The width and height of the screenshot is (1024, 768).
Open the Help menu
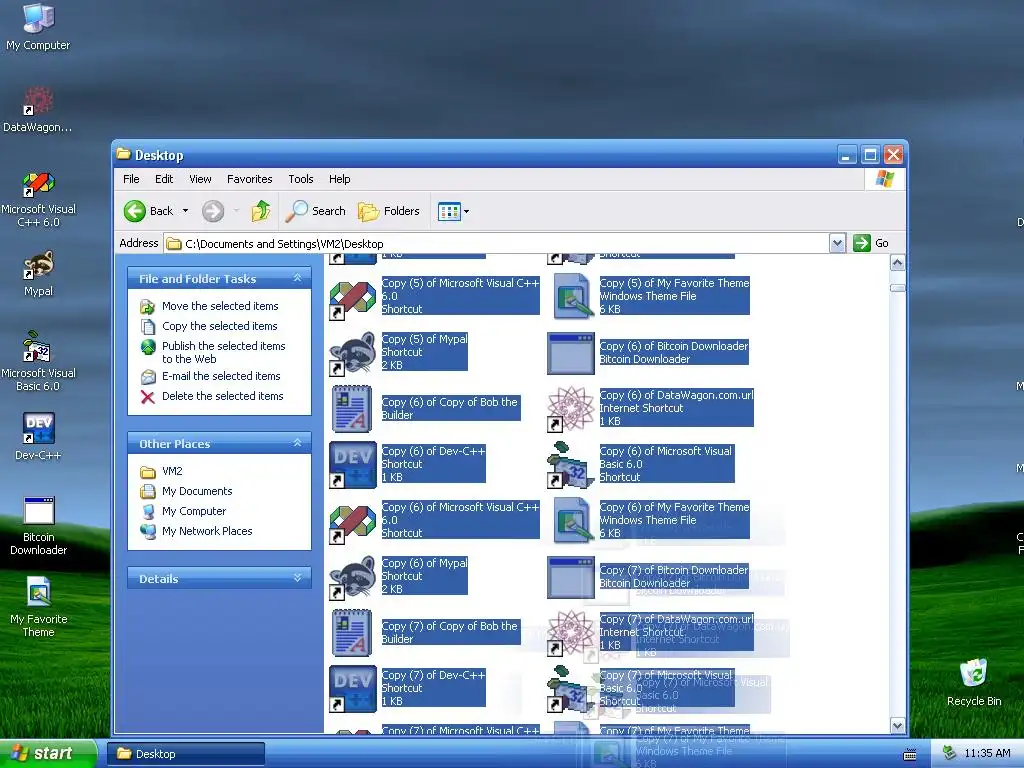pyautogui.click(x=339, y=179)
